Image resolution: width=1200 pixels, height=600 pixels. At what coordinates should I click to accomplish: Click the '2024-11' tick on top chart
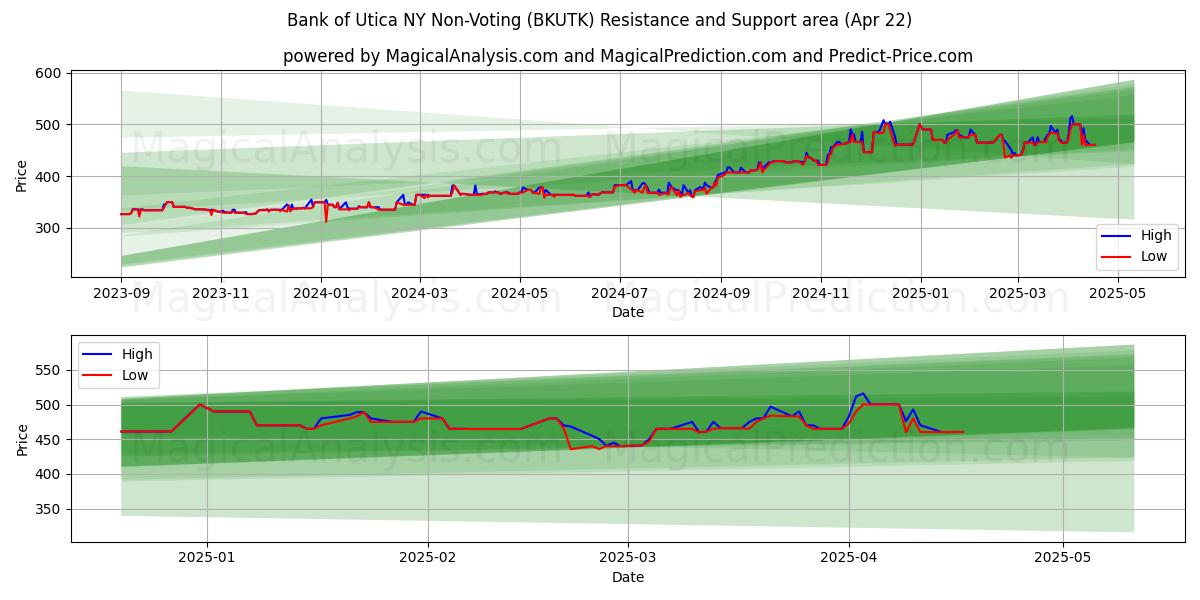click(x=821, y=293)
